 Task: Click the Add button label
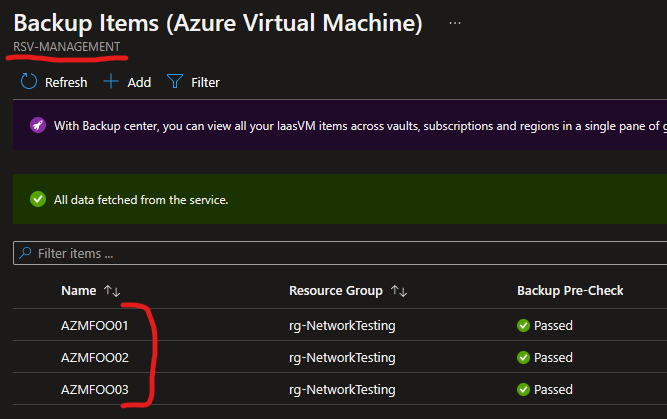pos(139,82)
